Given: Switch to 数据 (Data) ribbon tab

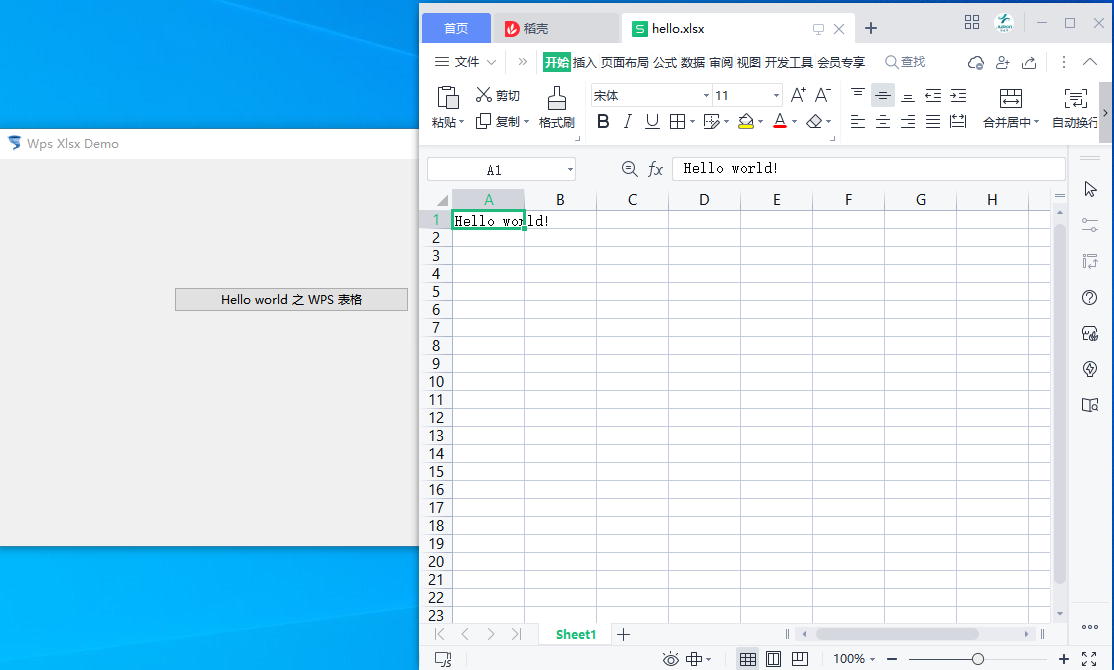Looking at the screenshot, I should (x=693, y=63).
